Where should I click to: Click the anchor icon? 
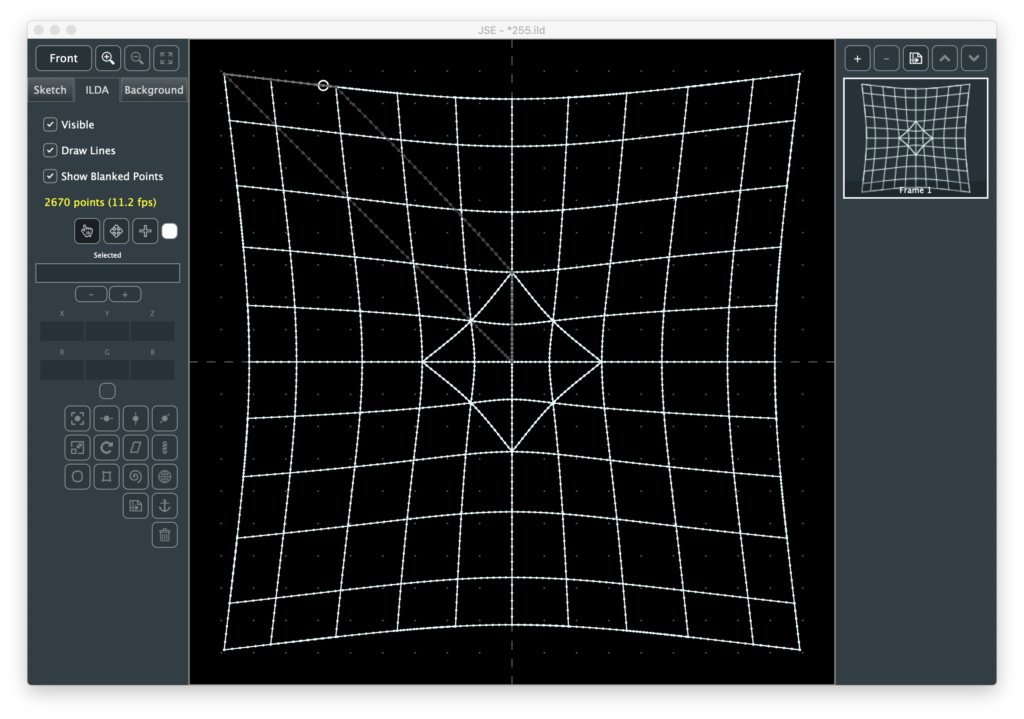click(165, 506)
